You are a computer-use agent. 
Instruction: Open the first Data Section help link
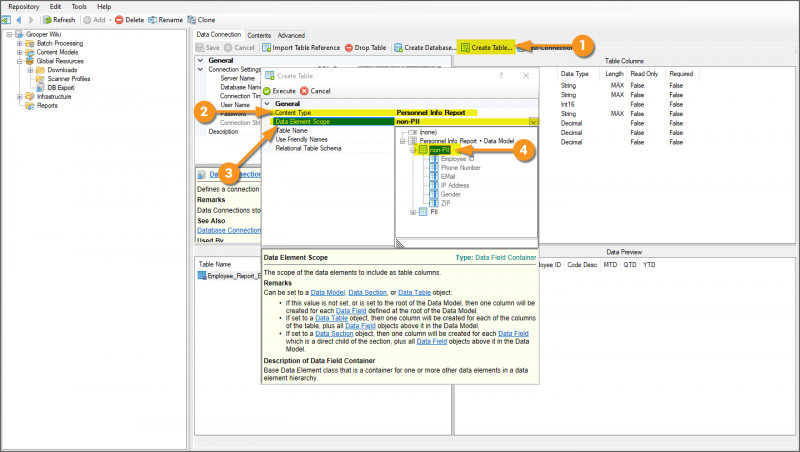pos(367,293)
